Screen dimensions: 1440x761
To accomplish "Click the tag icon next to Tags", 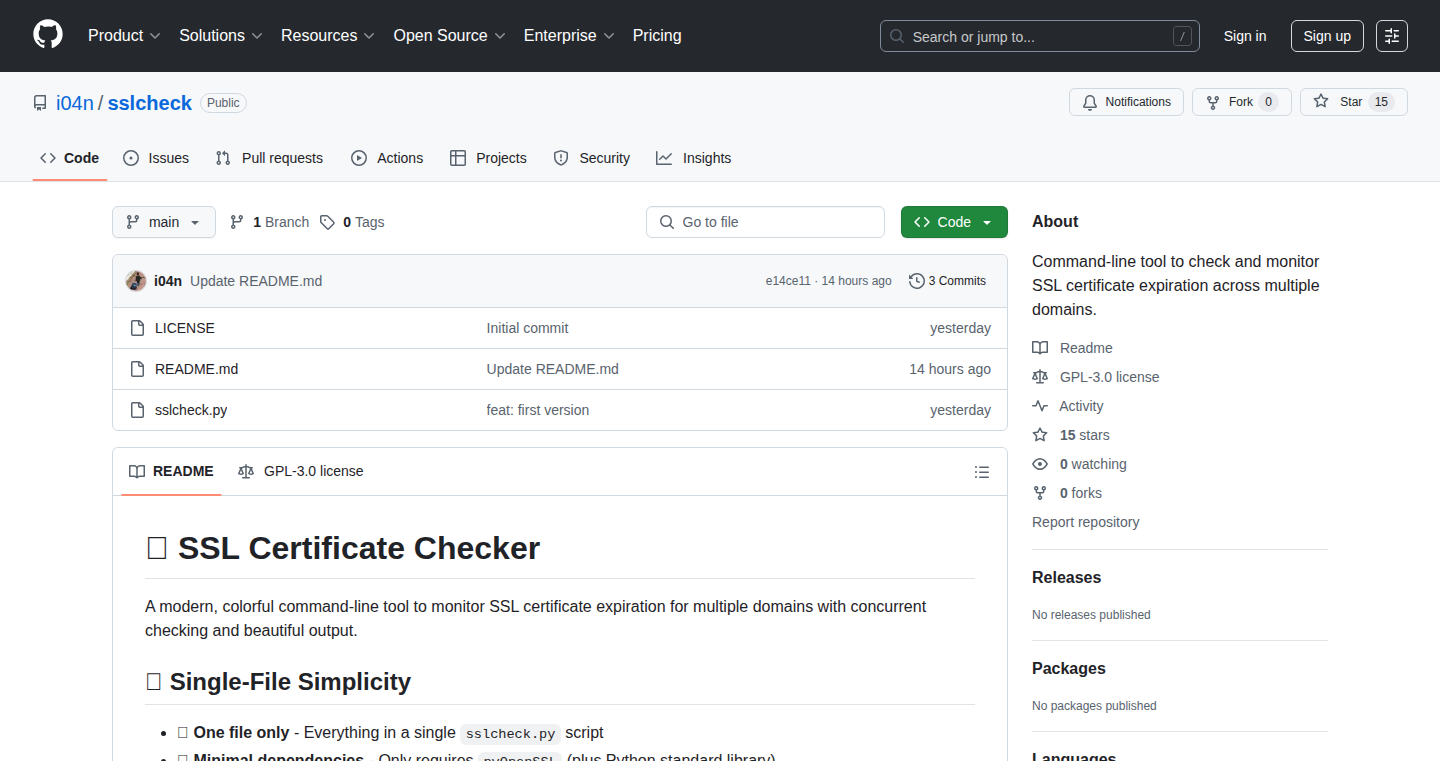I will 327,222.
